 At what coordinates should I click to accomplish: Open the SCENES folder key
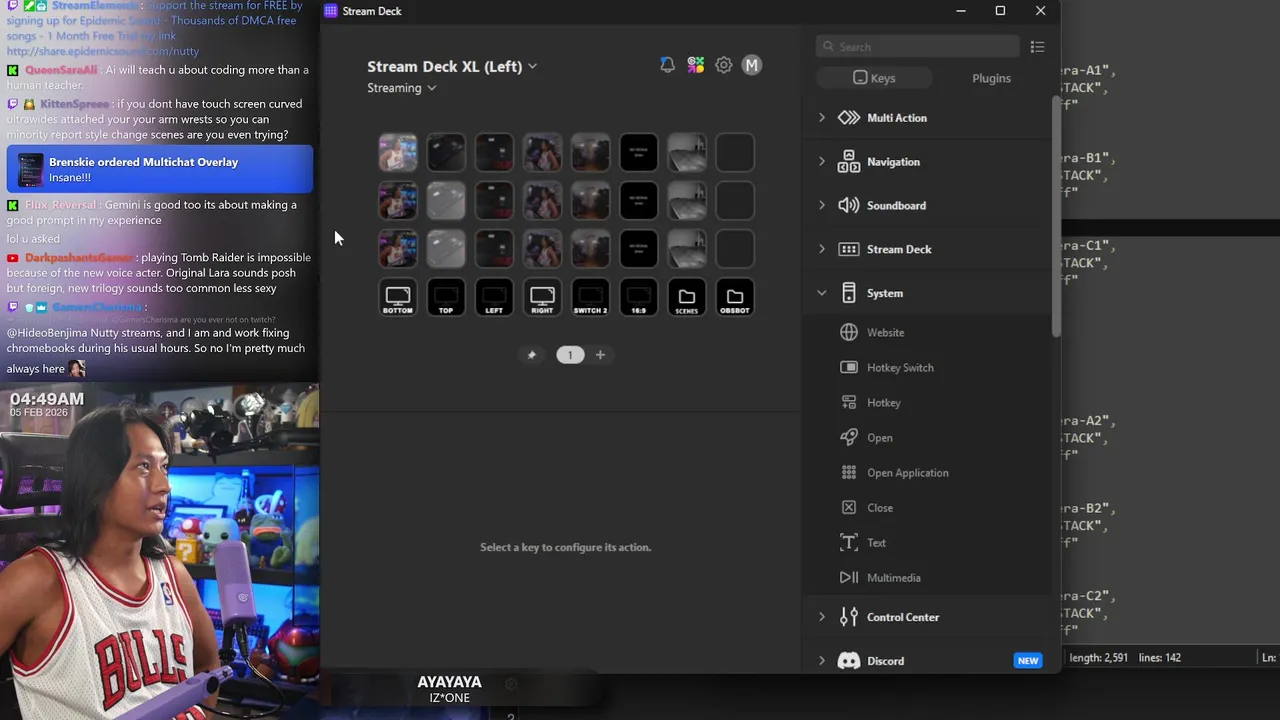point(686,298)
